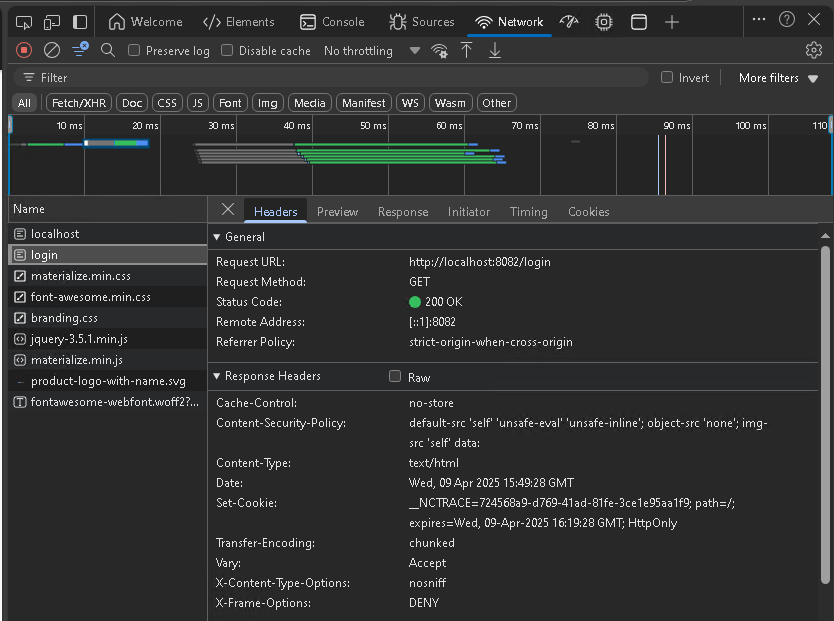Import a HAR file
The width and height of the screenshot is (834, 621).
pyautogui.click(x=466, y=50)
